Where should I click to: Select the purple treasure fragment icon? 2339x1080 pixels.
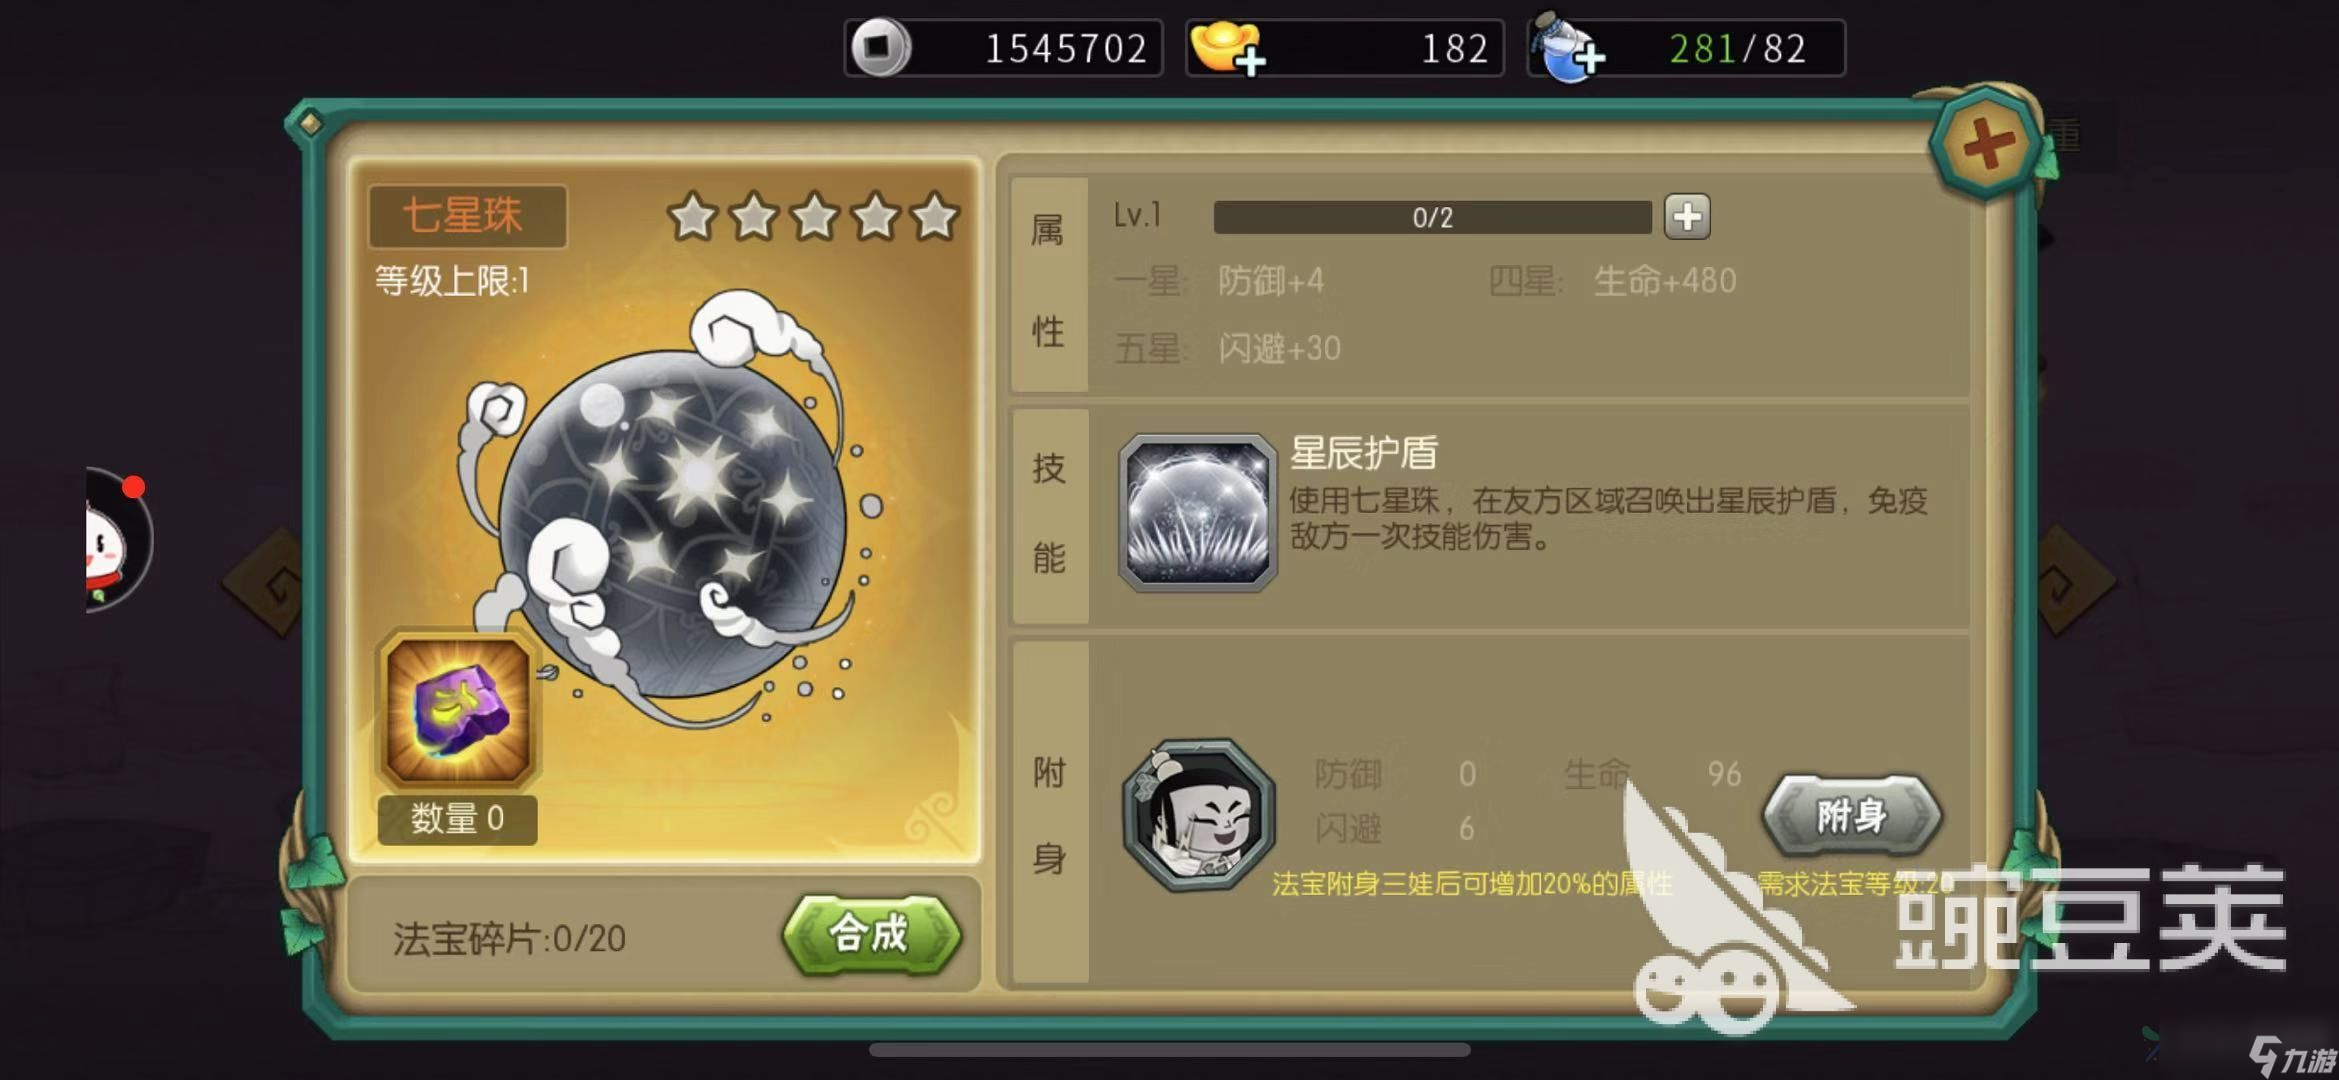(458, 710)
